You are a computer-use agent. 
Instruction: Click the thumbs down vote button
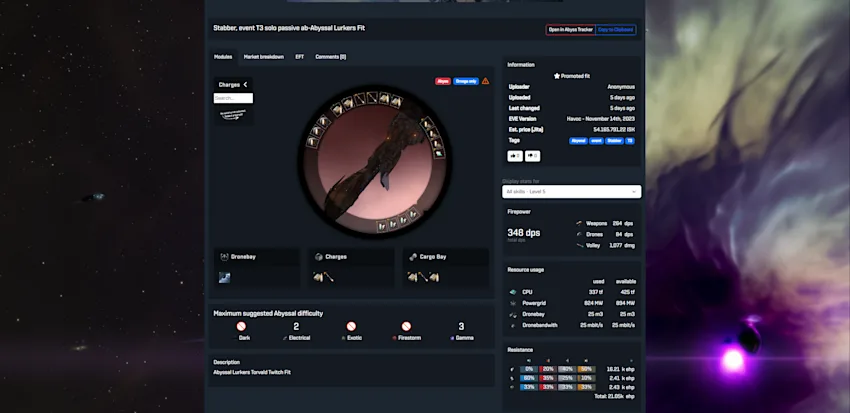pyautogui.click(x=532, y=156)
